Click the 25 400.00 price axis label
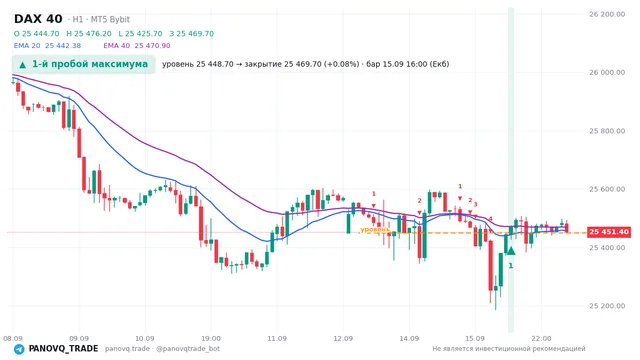 coord(607,247)
